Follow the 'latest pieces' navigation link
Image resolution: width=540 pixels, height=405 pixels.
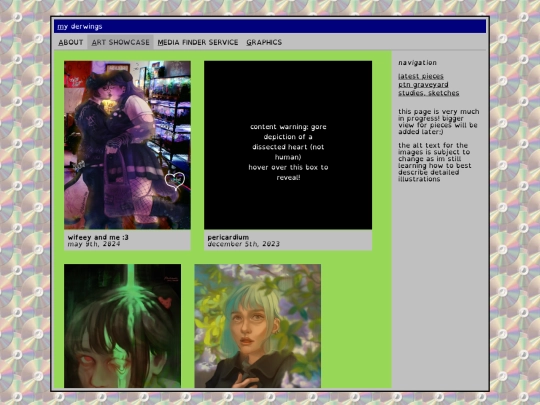click(x=421, y=76)
